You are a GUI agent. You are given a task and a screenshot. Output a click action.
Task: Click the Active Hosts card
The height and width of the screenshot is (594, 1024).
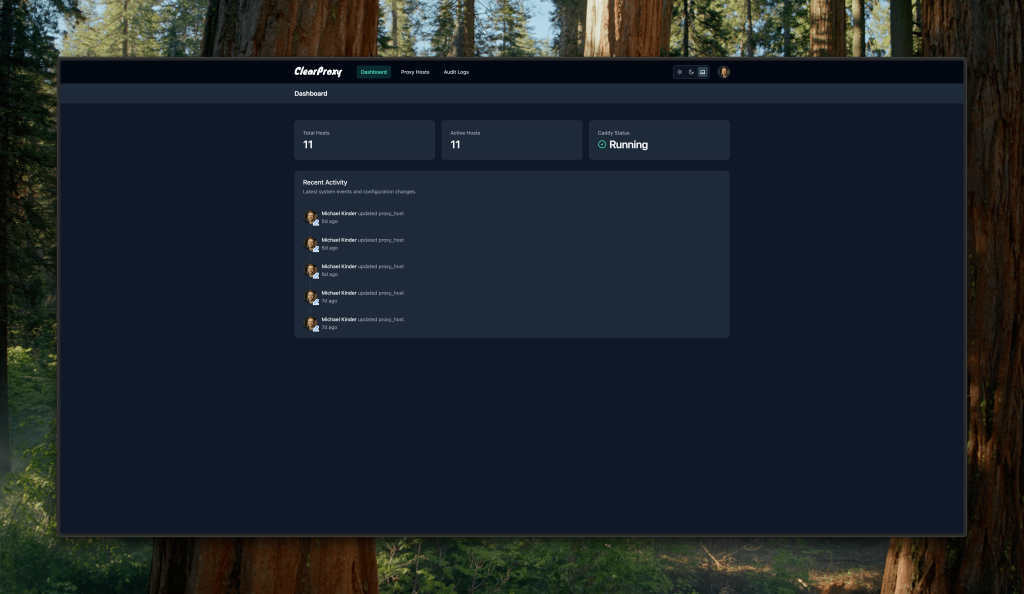[x=511, y=139]
